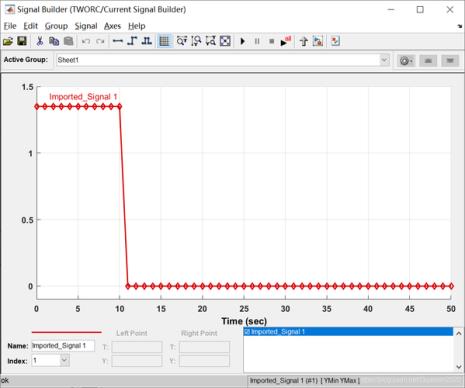Viewport: 465px width, 388px height.
Task: Click the red line color sample
Action: 66,332
